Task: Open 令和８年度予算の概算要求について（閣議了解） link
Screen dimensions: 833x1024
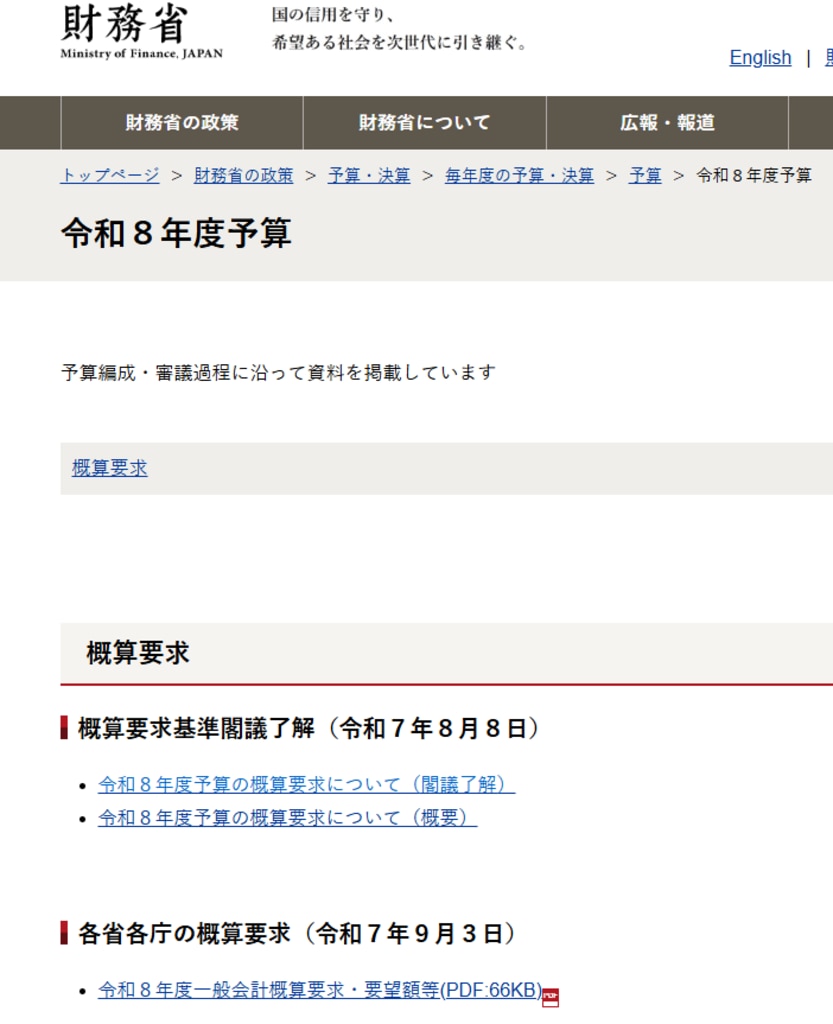Action: pyautogui.click(x=306, y=785)
